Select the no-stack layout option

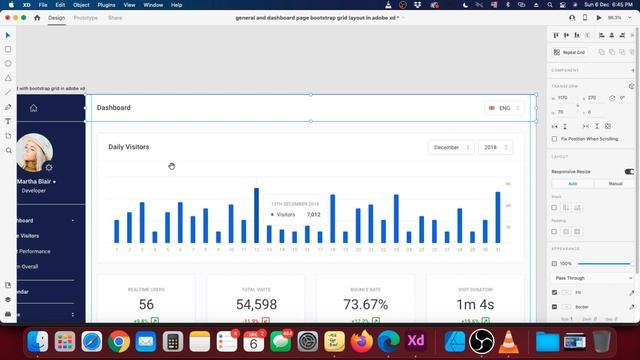554,208
